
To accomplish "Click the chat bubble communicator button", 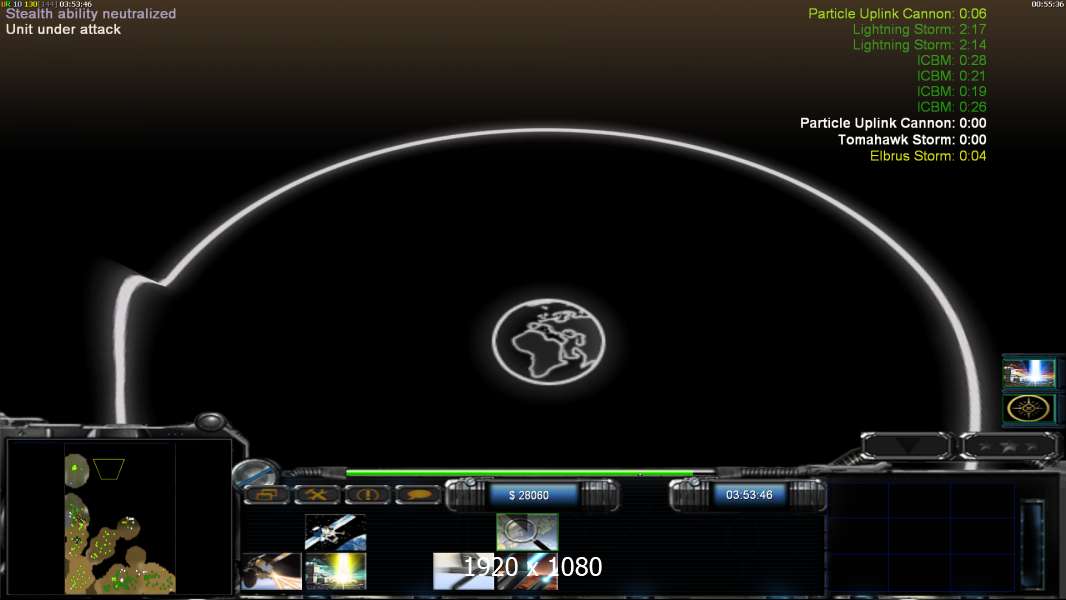I will pos(418,495).
